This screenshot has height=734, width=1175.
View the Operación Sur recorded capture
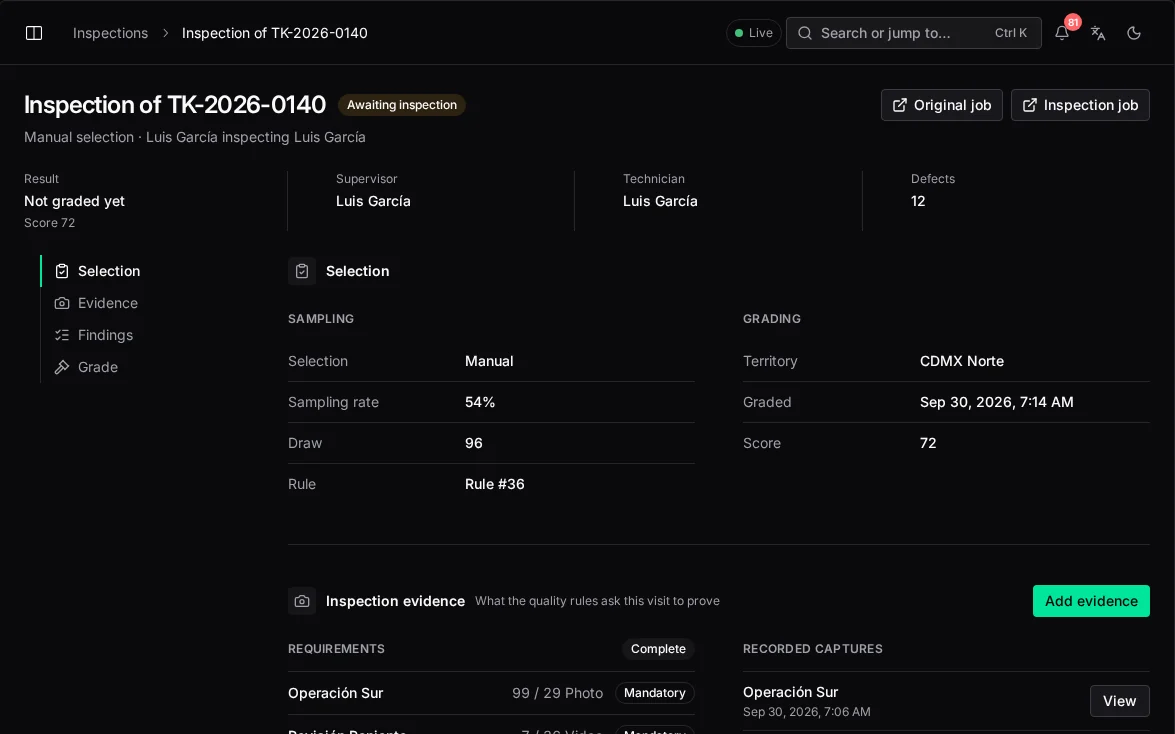coord(1120,701)
